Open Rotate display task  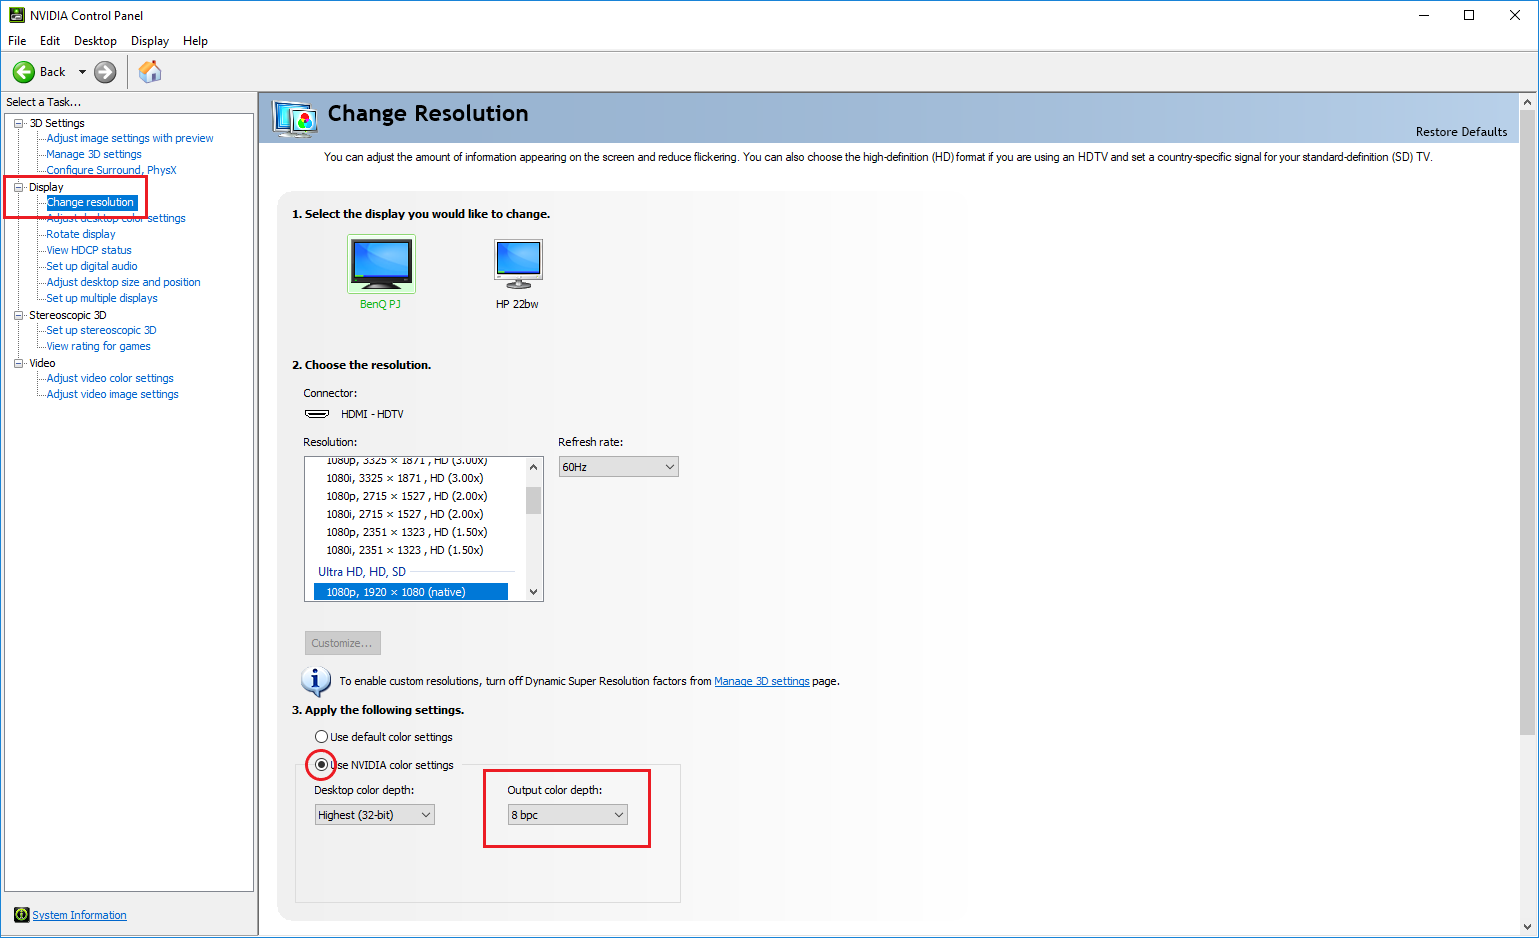click(x=81, y=234)
